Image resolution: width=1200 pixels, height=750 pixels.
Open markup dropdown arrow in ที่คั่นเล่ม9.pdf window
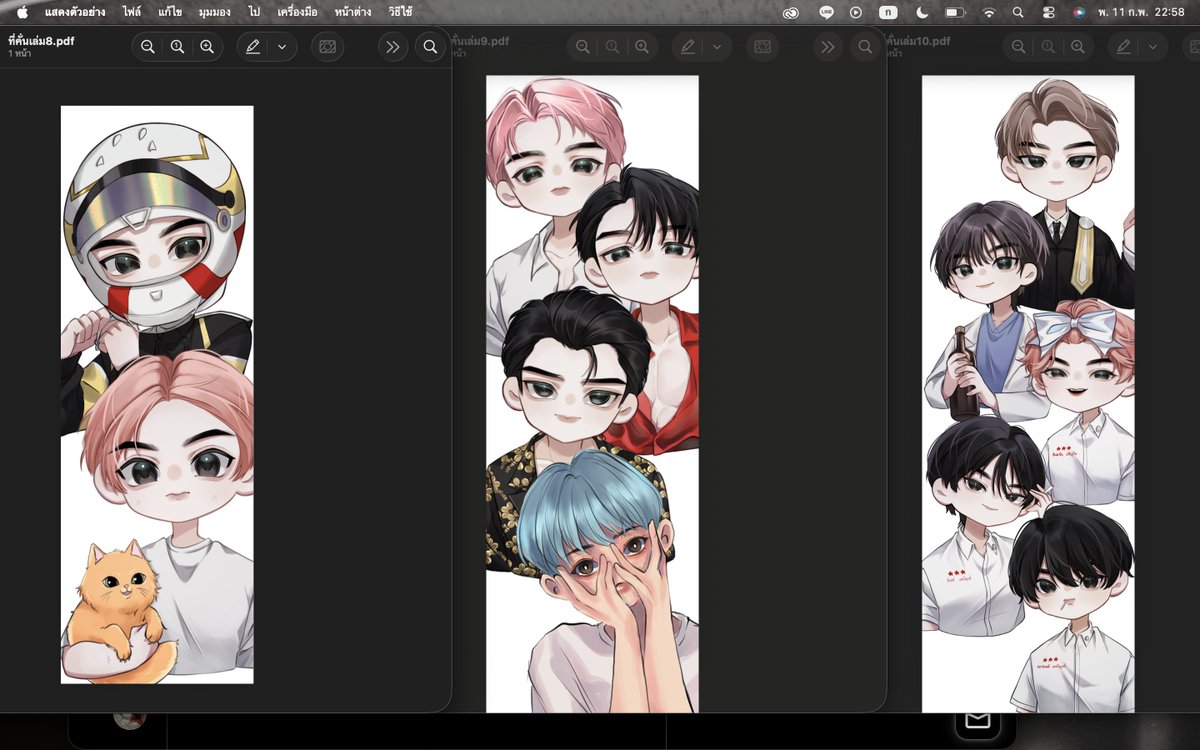point(717,47)
